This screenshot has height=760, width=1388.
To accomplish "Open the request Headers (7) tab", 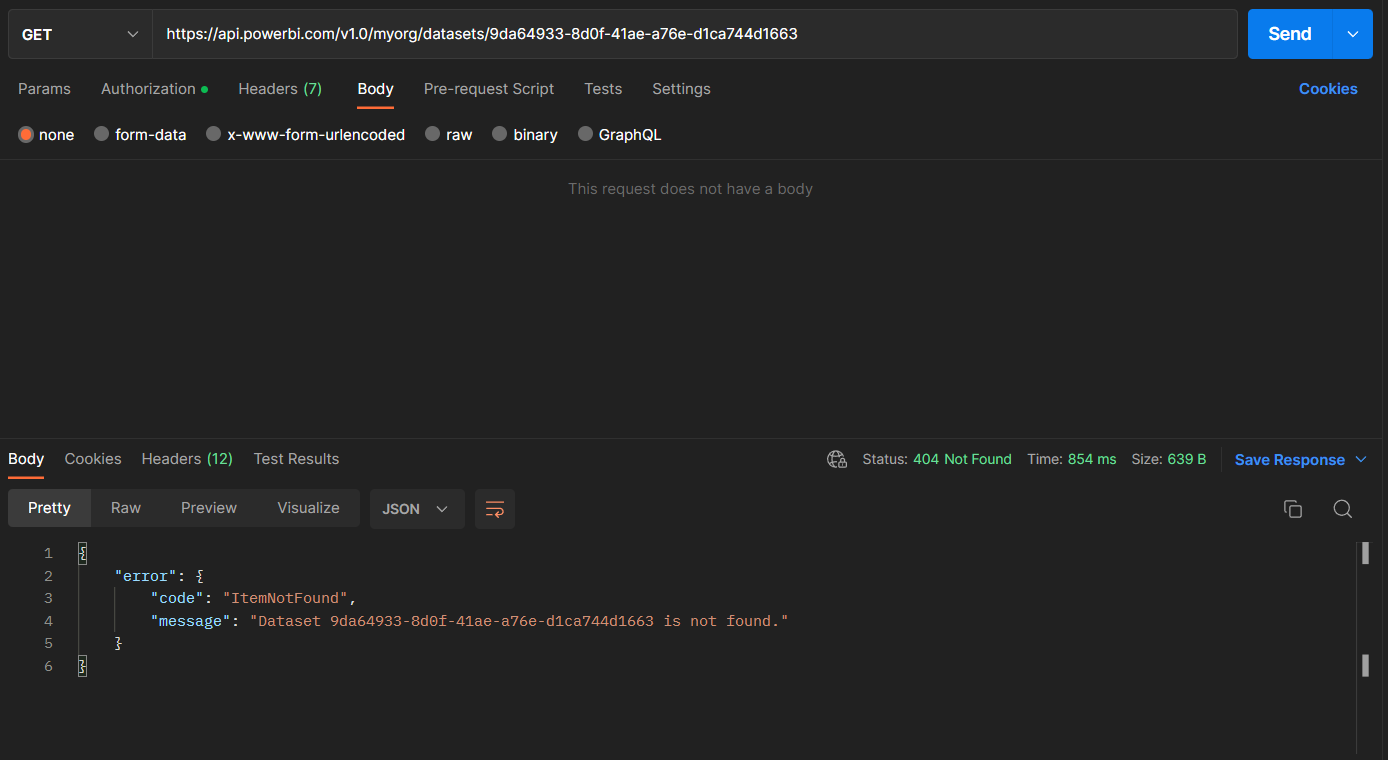I will click(280, 89).
